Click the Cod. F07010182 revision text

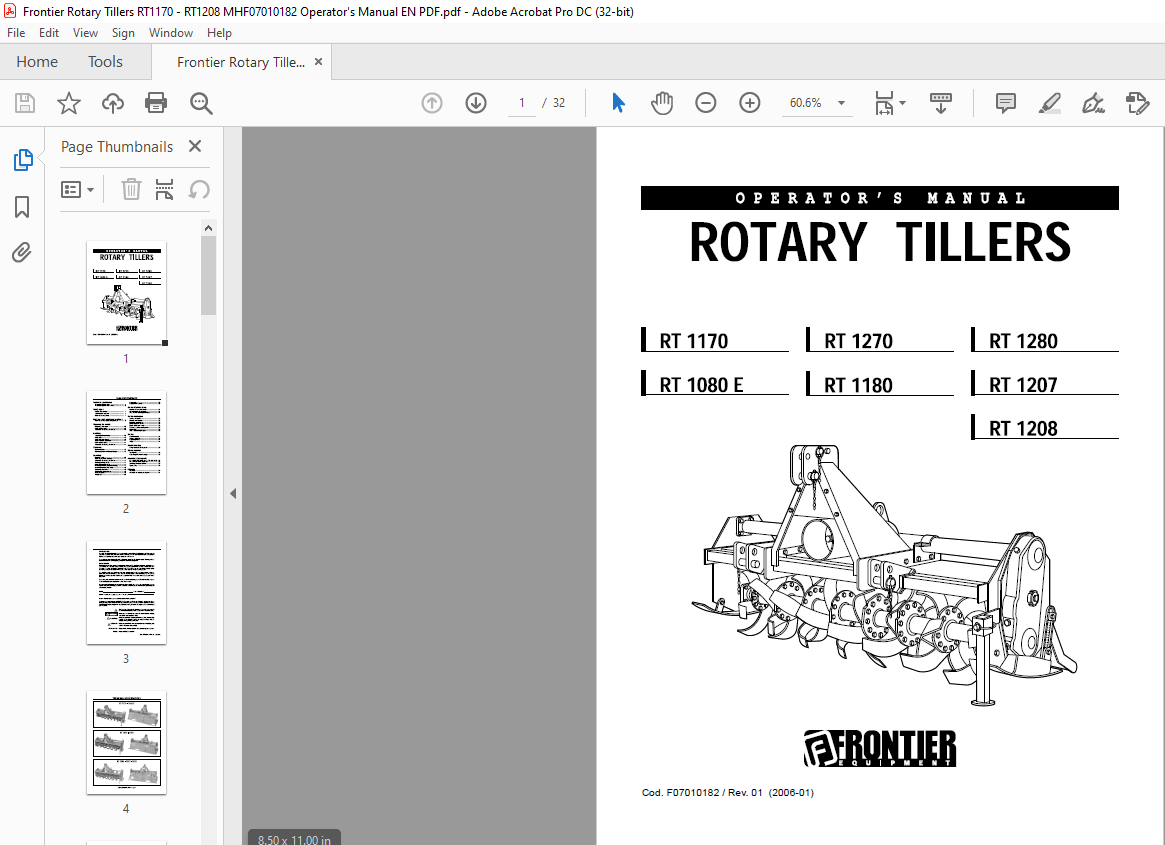pyautogui.click(x=727, y=792)
